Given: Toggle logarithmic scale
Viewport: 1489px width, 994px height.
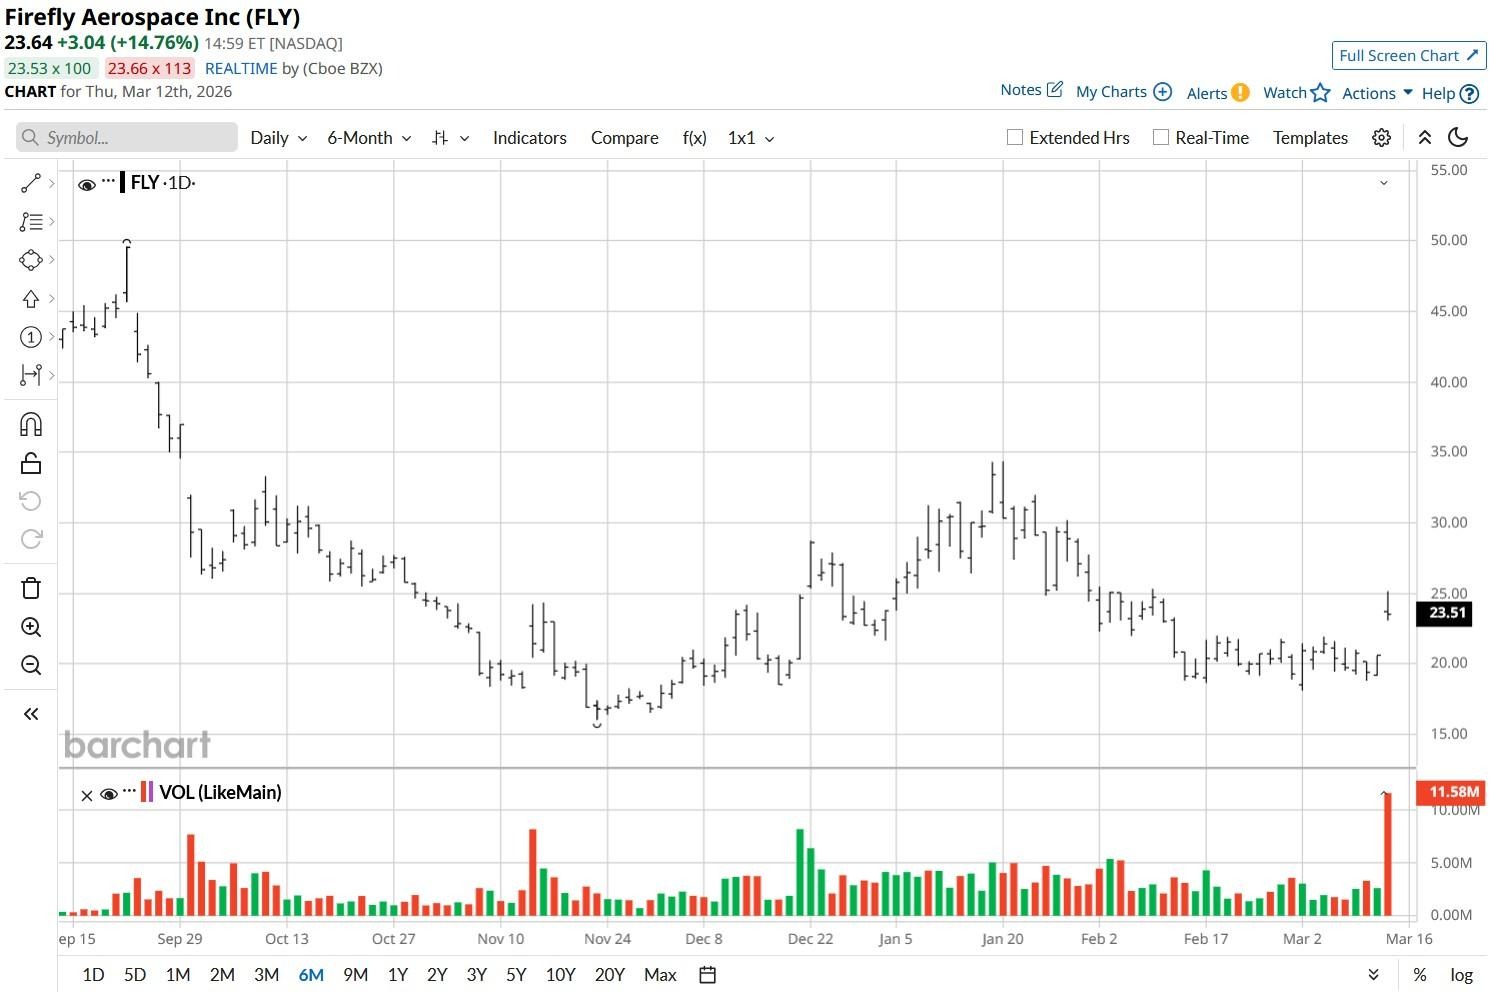Looking at the screenshot, I should click(1462, 975).
